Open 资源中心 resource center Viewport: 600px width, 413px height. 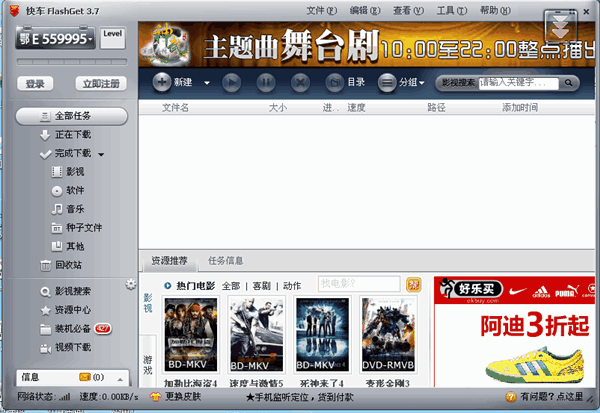pos(65,310)
